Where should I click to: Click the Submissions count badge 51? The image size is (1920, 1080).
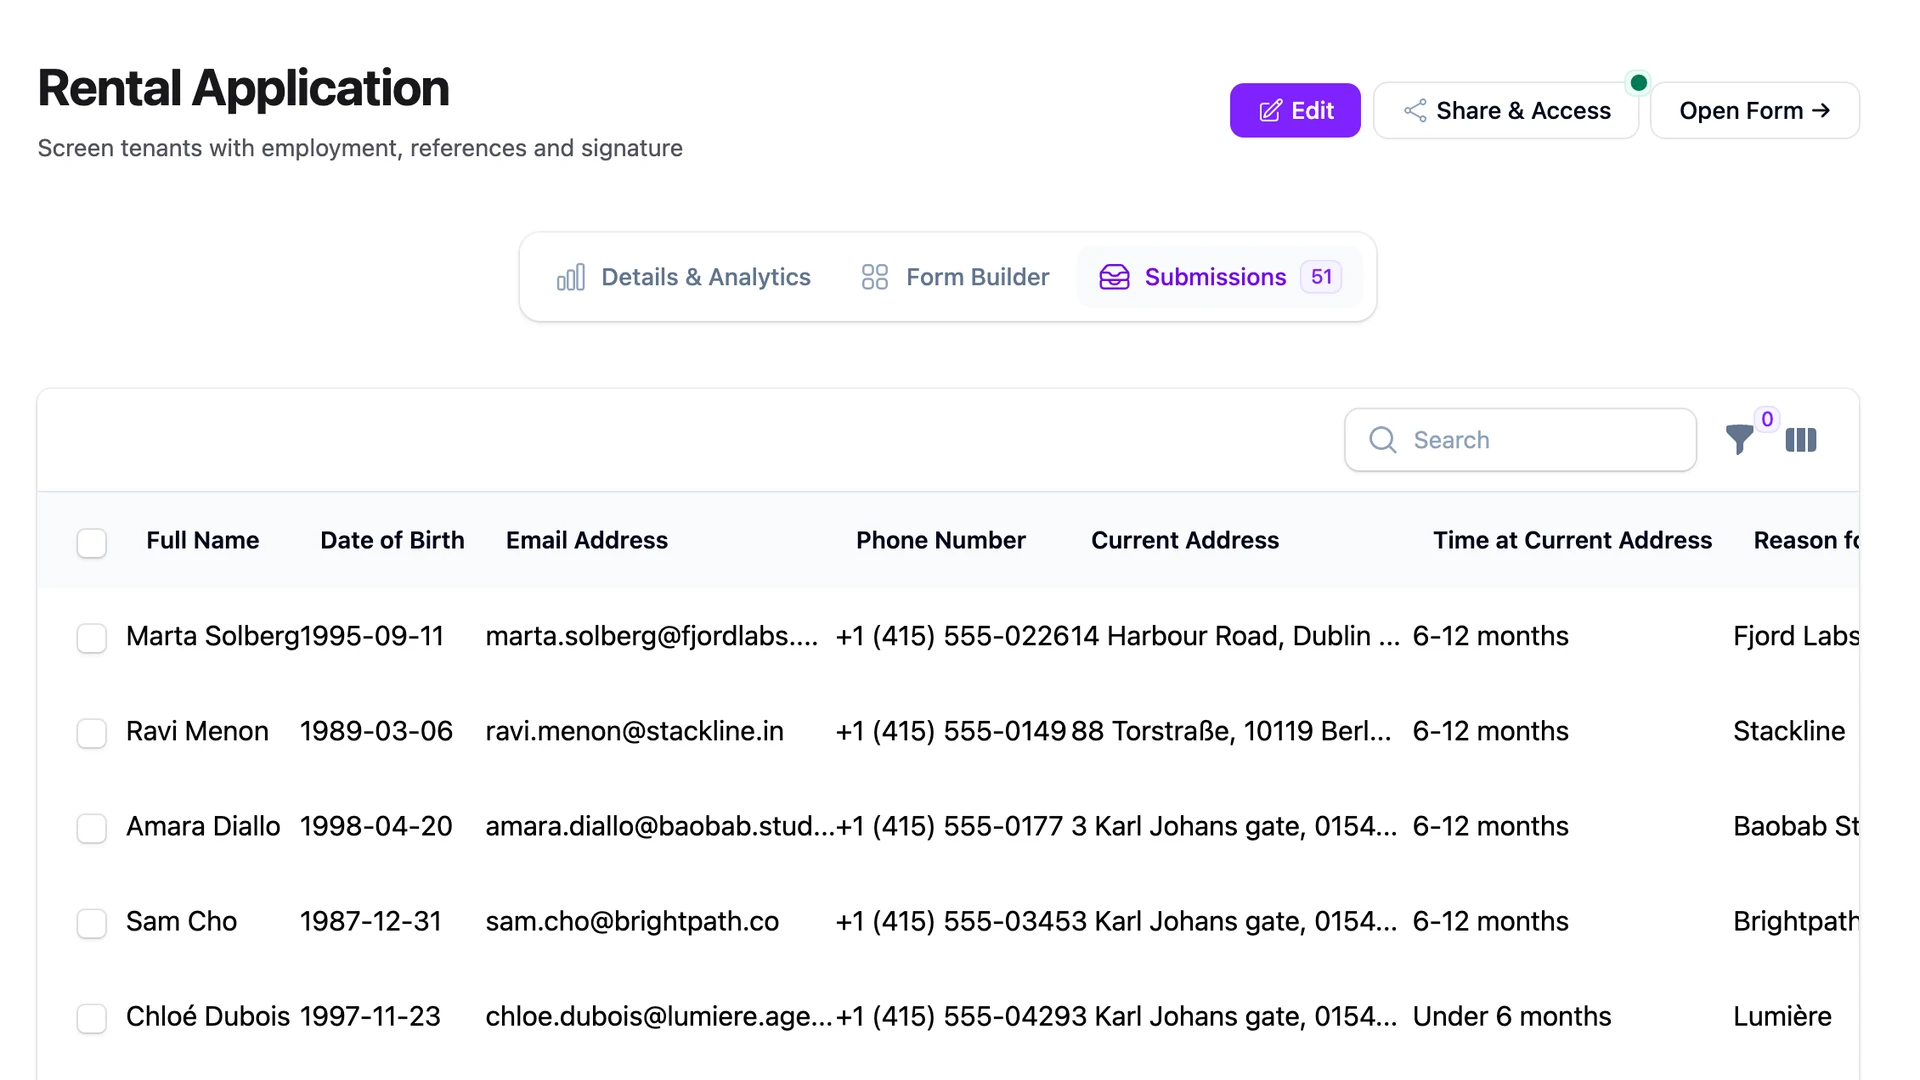coord(1321,277)
